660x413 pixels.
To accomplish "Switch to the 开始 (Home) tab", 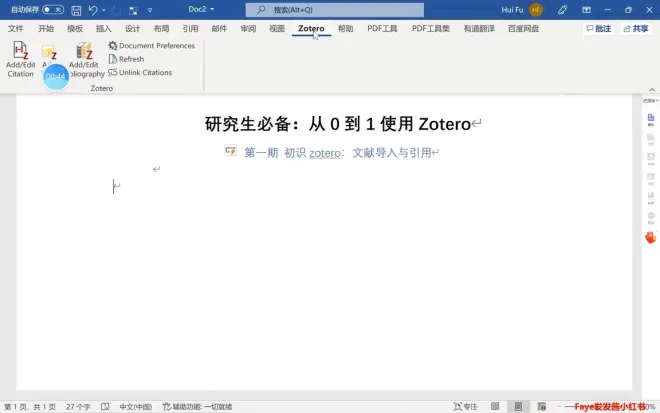I will point(46,29).
